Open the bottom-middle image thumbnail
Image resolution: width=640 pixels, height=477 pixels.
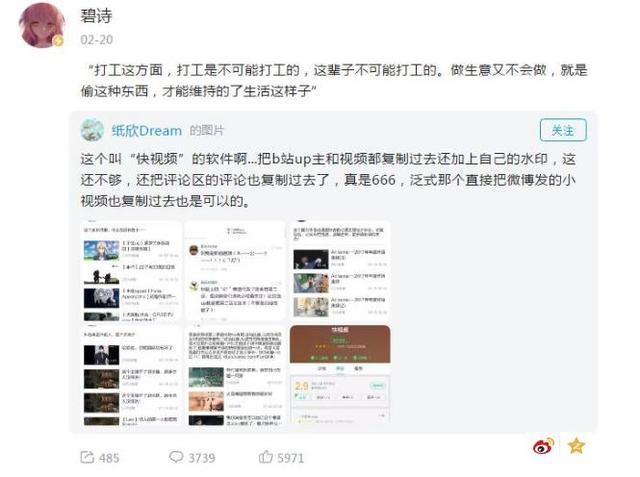236,375
